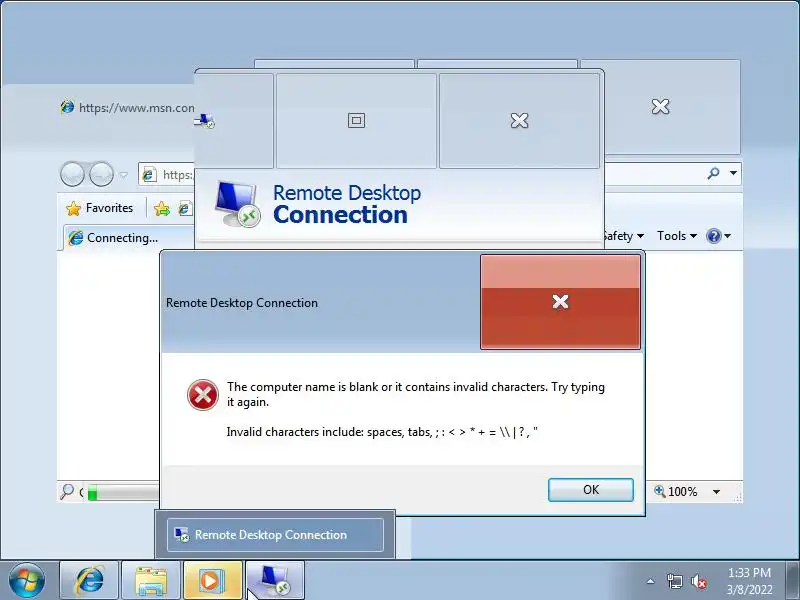800x600 pixels.
Task: Open search provider dropdown in IE
Action: (733, 173)
